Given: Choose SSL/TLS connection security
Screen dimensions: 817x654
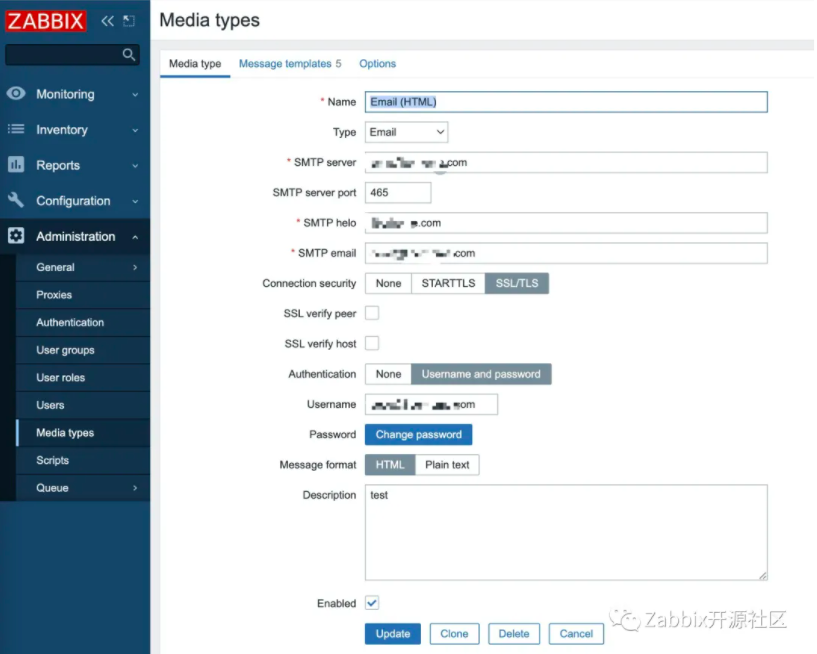Looking at the screenshot, I should (x=517, y=283).
